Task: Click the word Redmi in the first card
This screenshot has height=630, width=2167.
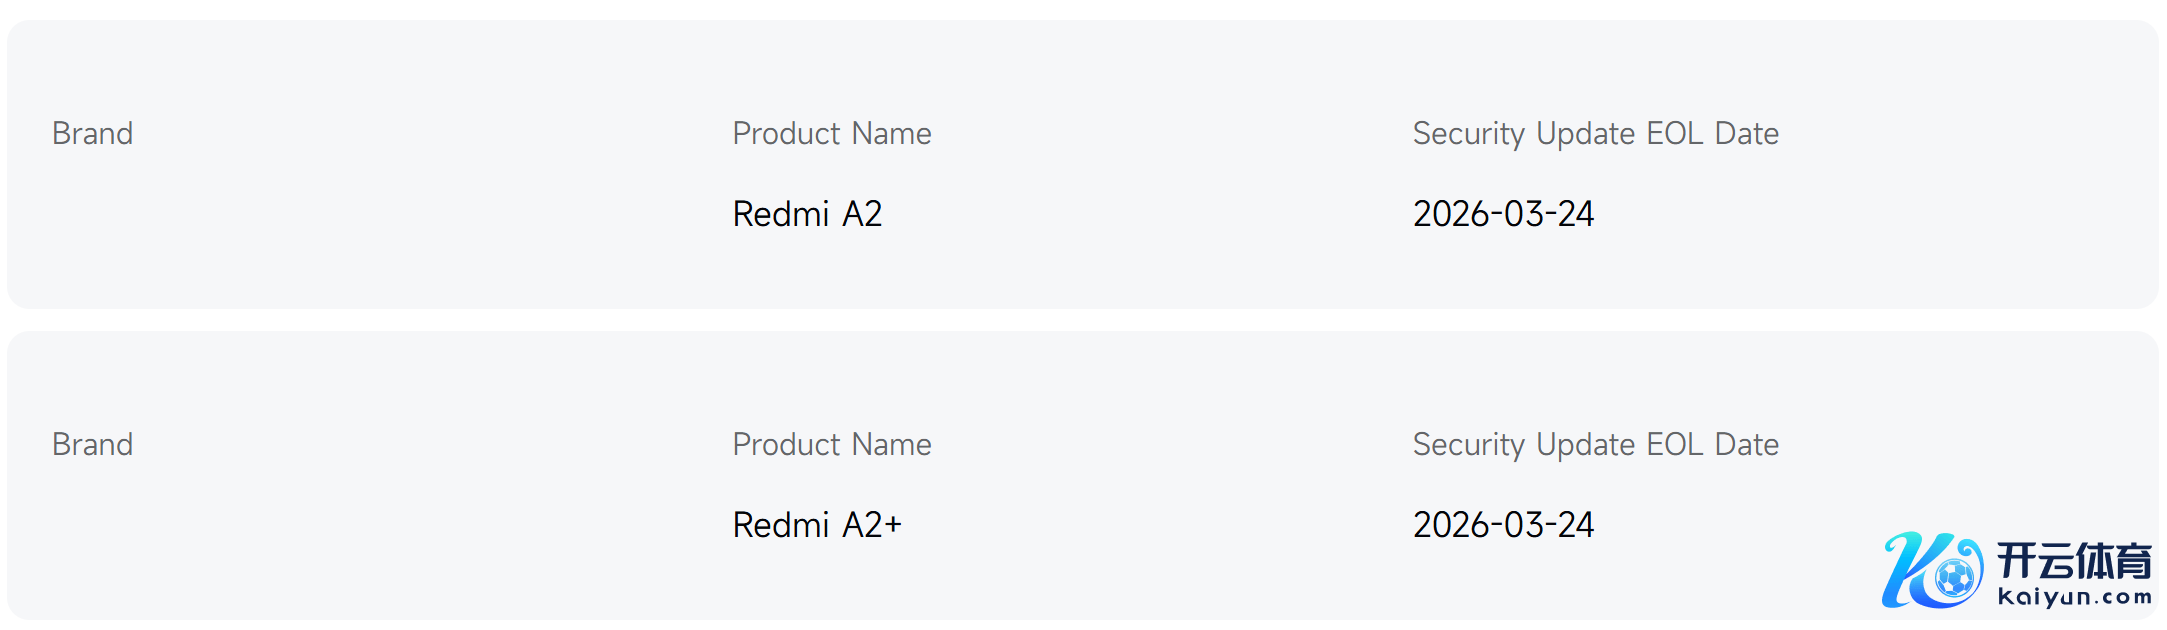Action: coord(781,214)
